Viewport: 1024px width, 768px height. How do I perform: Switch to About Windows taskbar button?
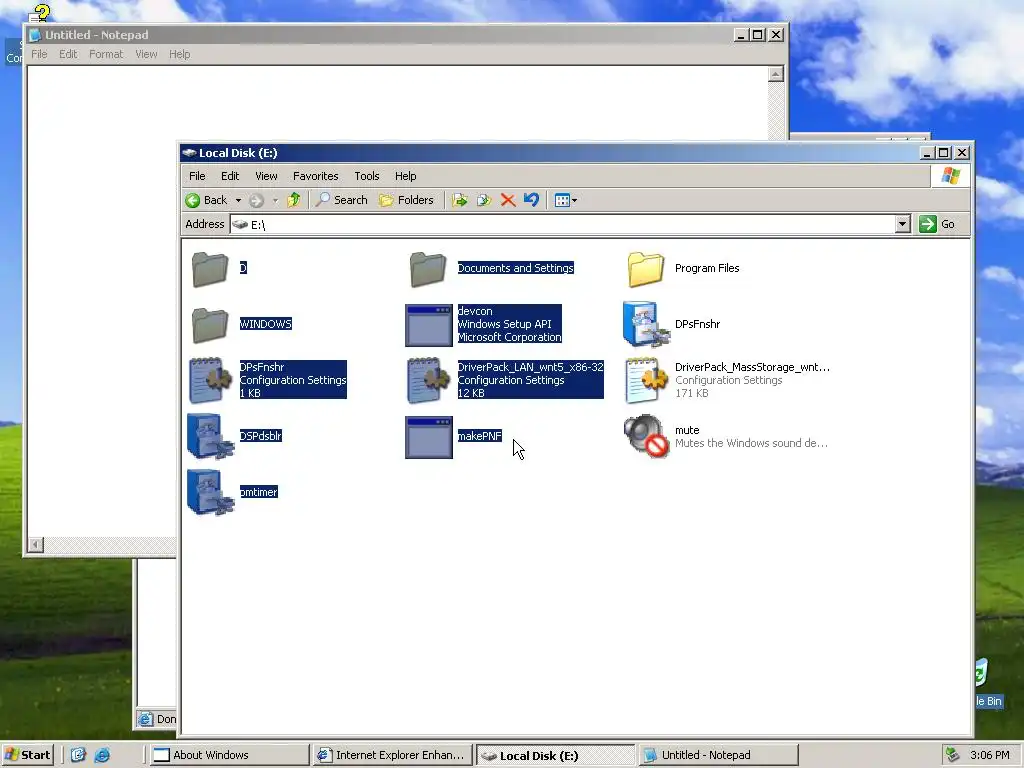(x=228, y=755)
